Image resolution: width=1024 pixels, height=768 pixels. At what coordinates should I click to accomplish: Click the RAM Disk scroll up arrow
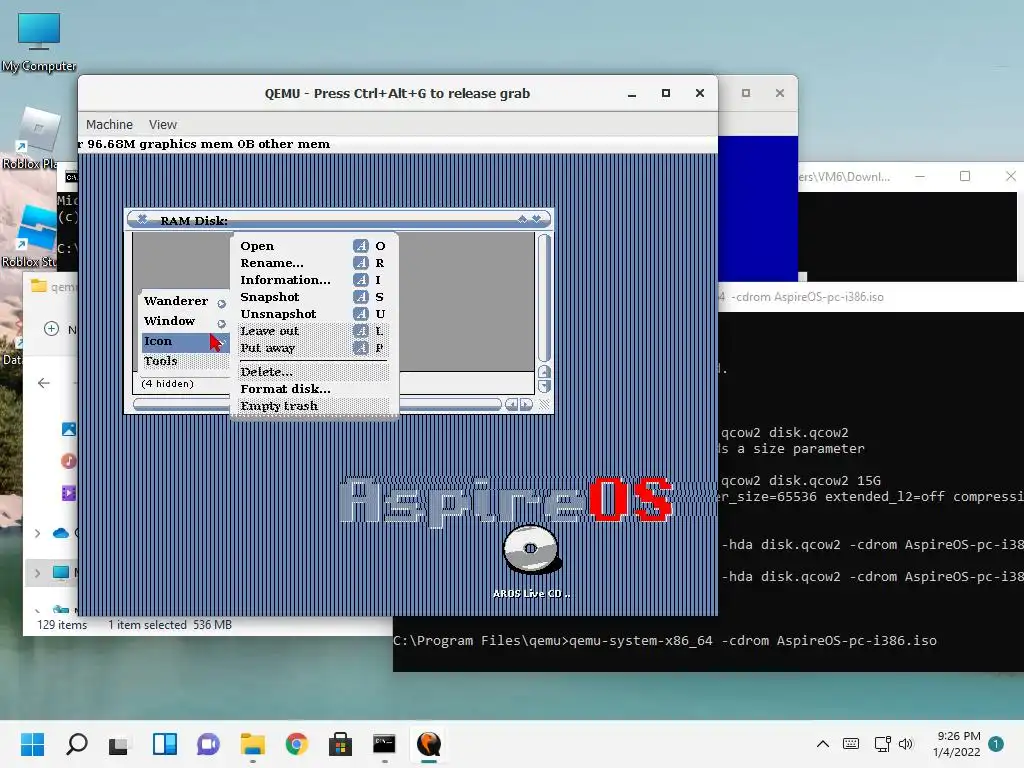tap(544, 372)
